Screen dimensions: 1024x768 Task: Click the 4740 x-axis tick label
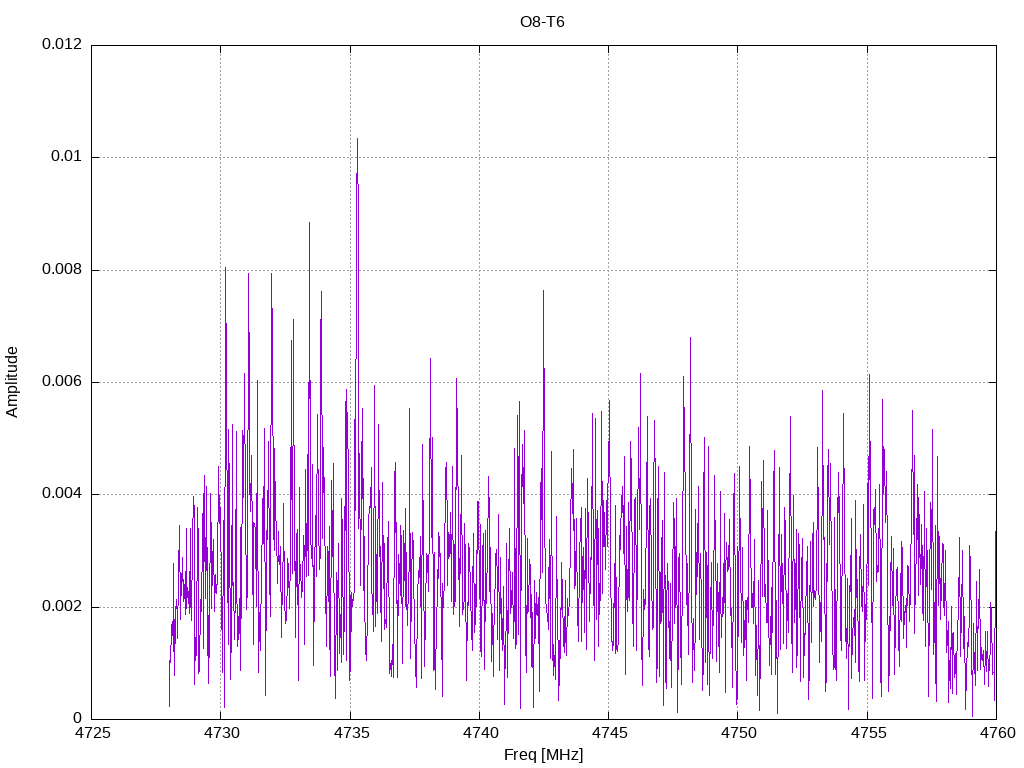[480, 733]
